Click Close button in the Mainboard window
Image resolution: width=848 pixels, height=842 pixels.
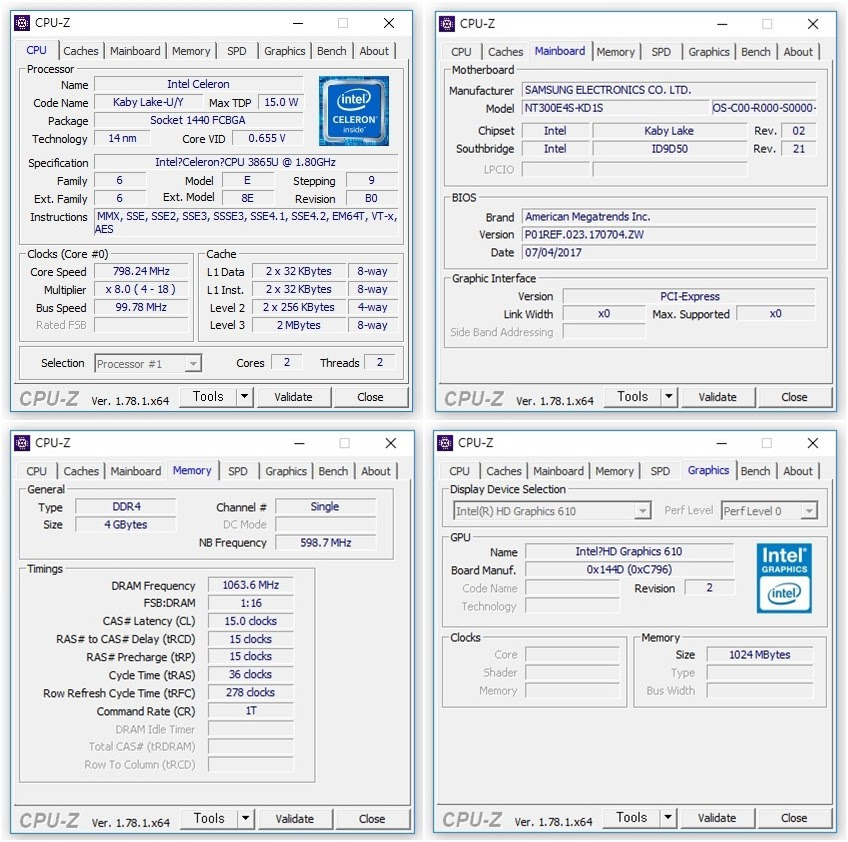click(794, 397)
